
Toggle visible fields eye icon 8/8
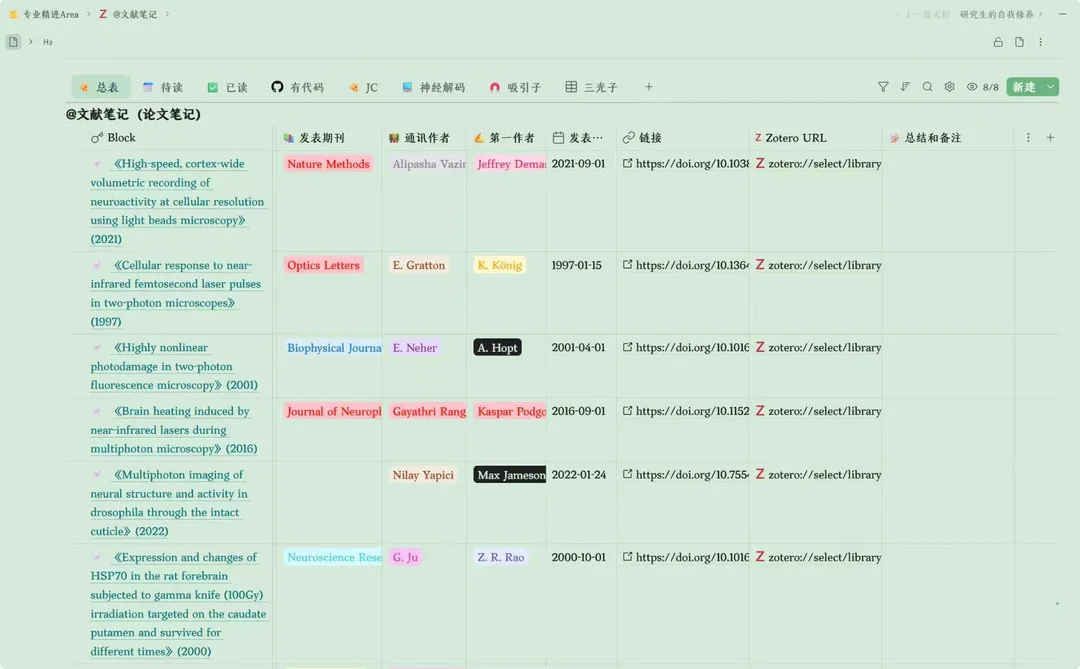coord(982,87)
